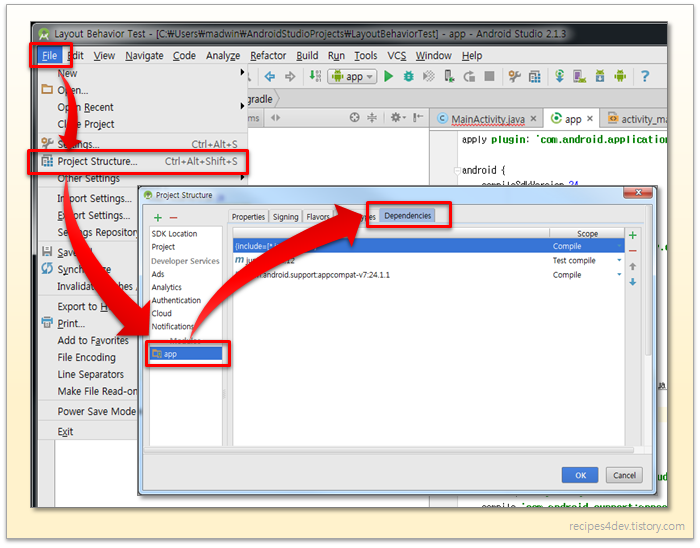Viewport: 700px width, 548px height.
Task: Switch to MainActivity.java editor tab
Action: (x=487, y=119)
